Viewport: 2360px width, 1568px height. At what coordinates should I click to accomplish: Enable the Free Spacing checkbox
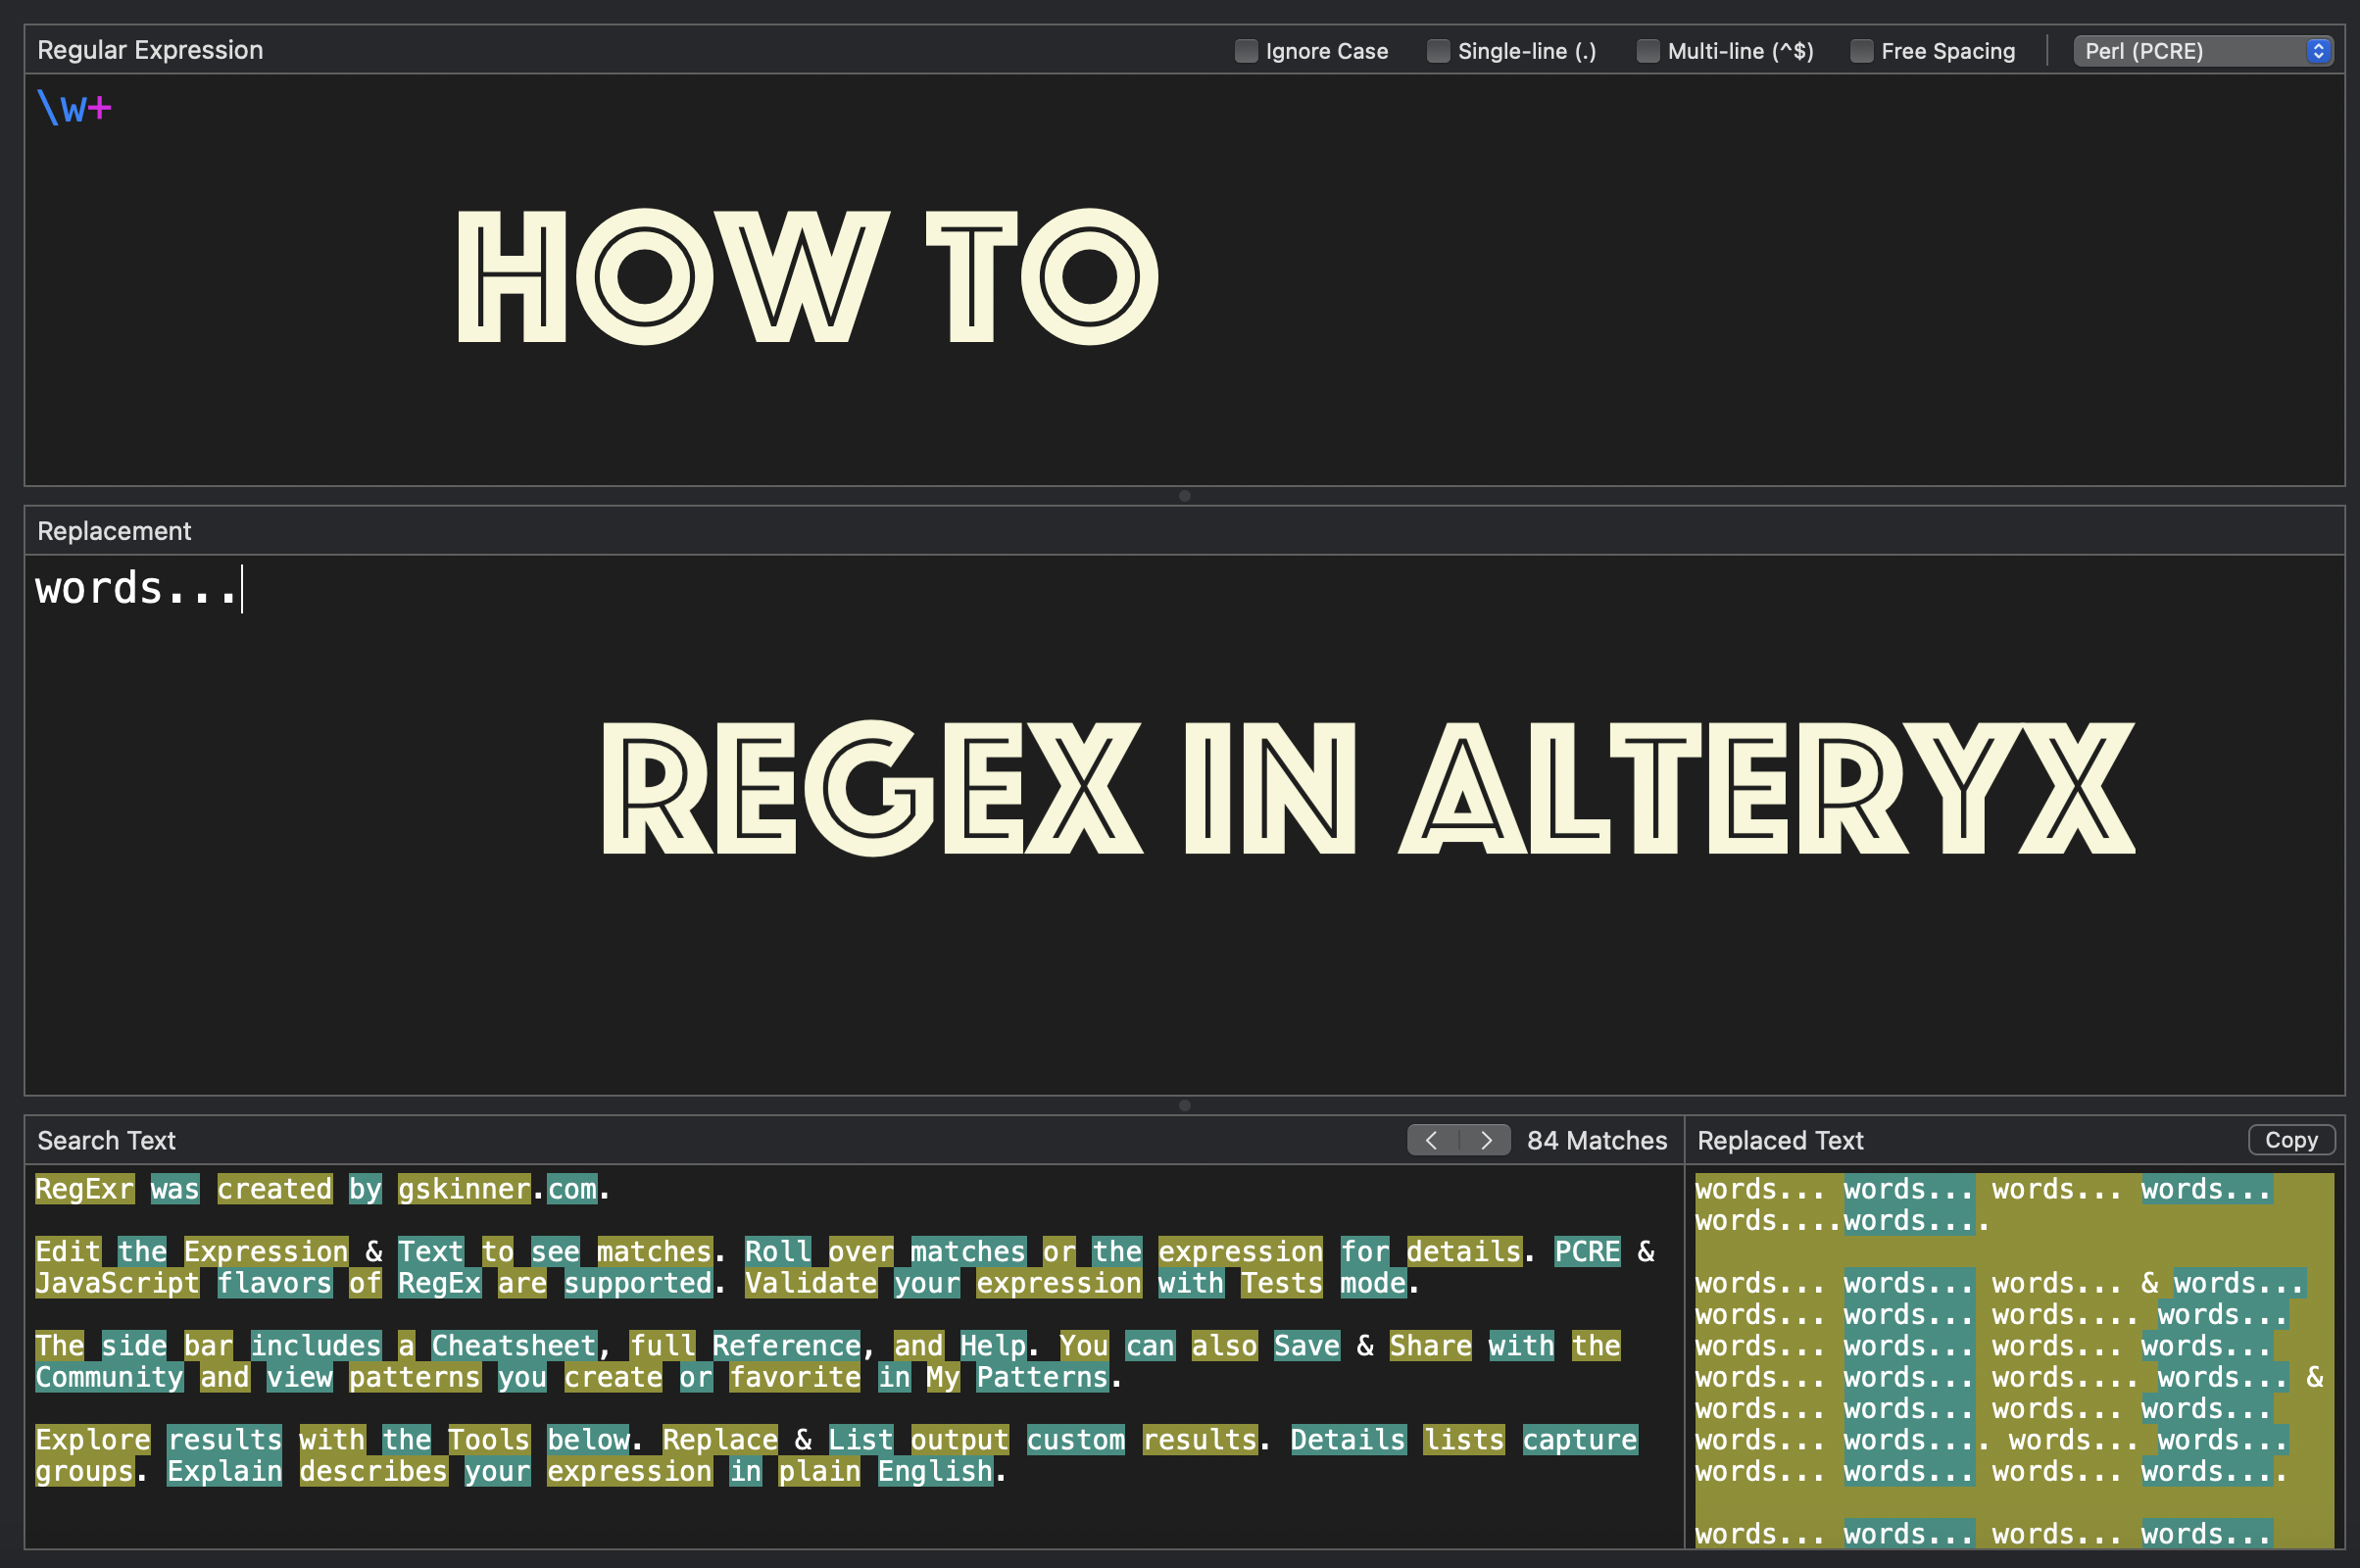(x=1862, y=50)
